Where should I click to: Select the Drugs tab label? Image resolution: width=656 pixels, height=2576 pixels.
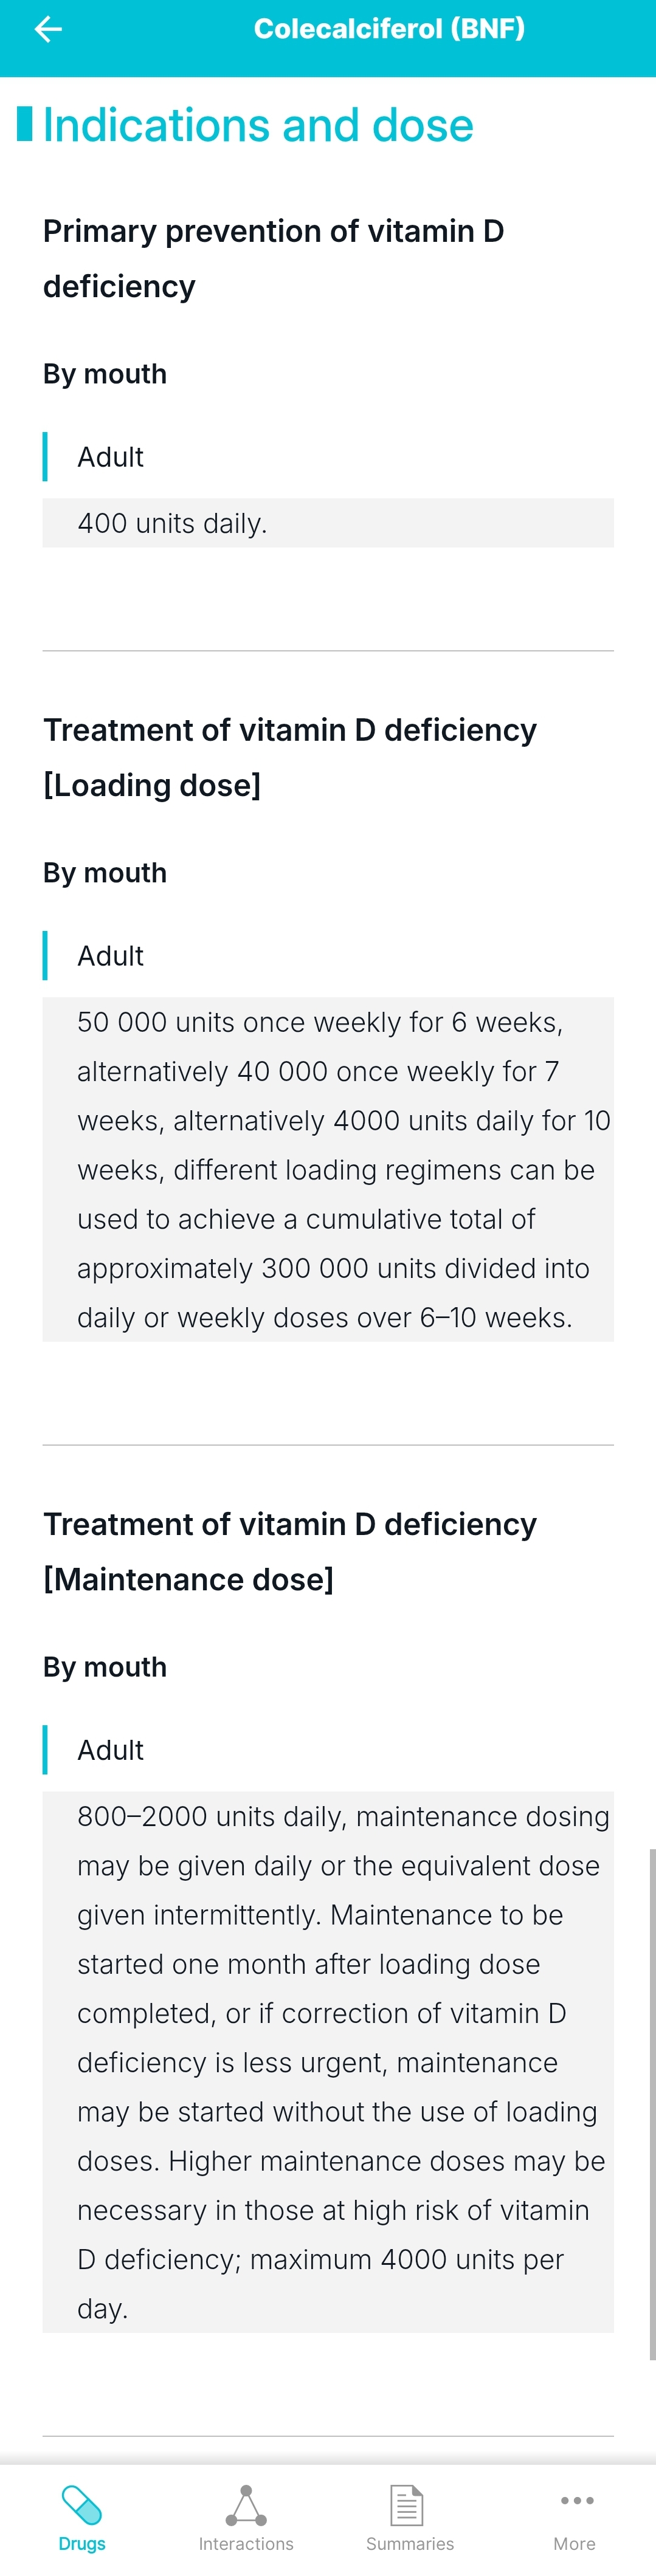point(82,2543)
